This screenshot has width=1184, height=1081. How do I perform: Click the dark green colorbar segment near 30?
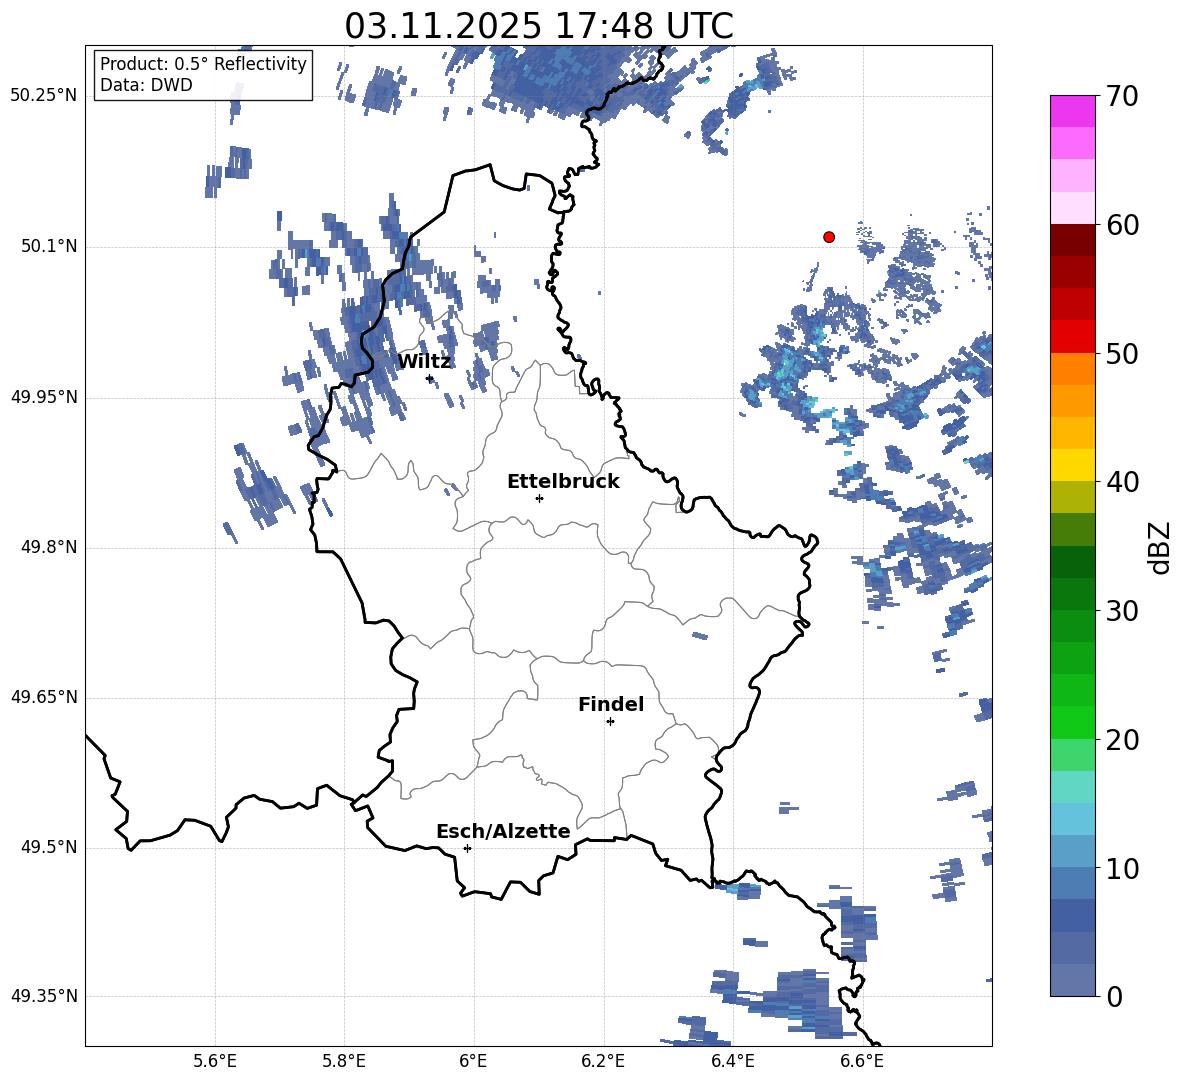pyautogui.click(x=1073, y=594)
